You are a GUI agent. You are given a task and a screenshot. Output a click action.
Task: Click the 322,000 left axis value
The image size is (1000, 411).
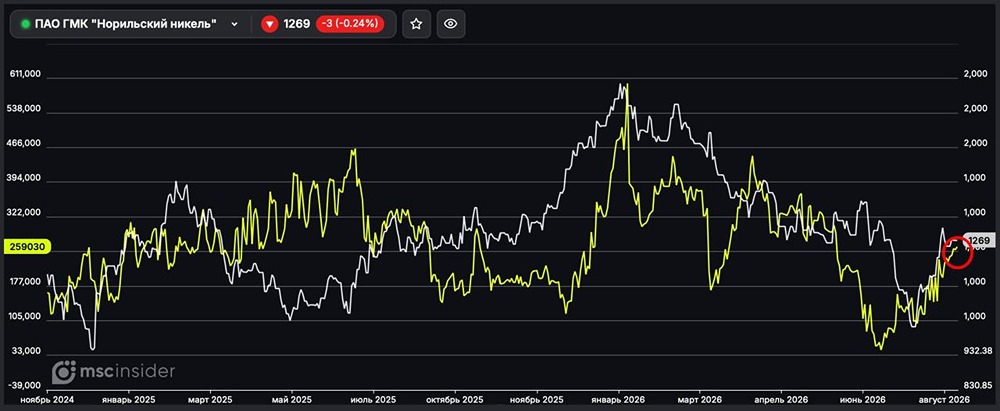pos(26,213)
